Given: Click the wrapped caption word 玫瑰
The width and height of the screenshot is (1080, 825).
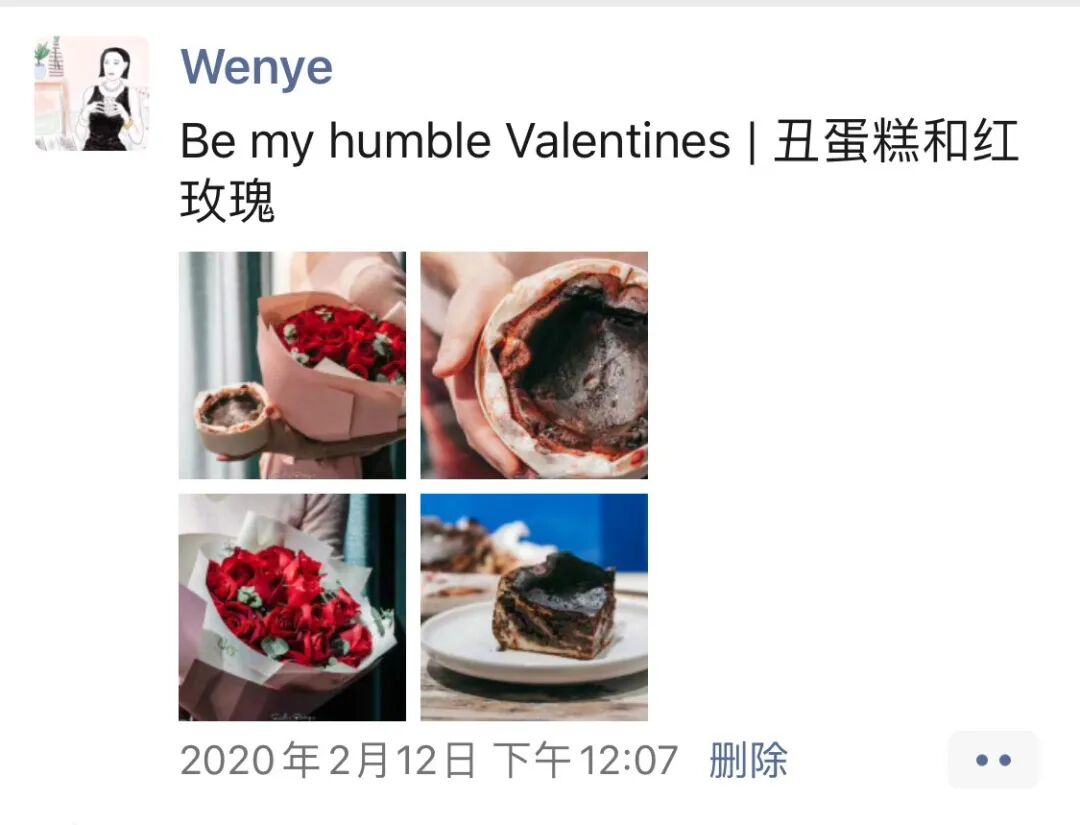Looking at the screenshot, I should pos(227,200).
